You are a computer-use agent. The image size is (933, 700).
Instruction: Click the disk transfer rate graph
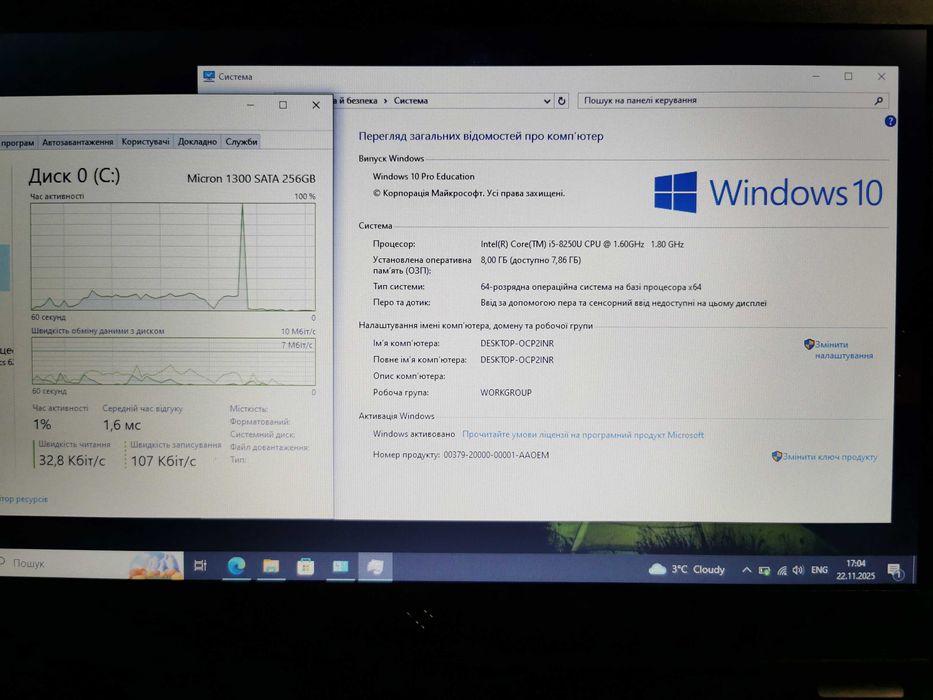(x=173, y=361)
